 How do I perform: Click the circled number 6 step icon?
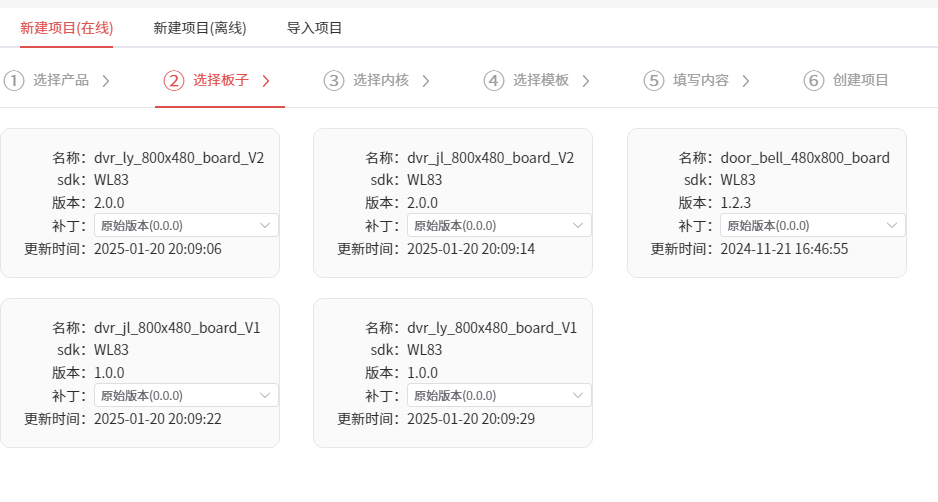pyautogui.click(x=814, y=81)
